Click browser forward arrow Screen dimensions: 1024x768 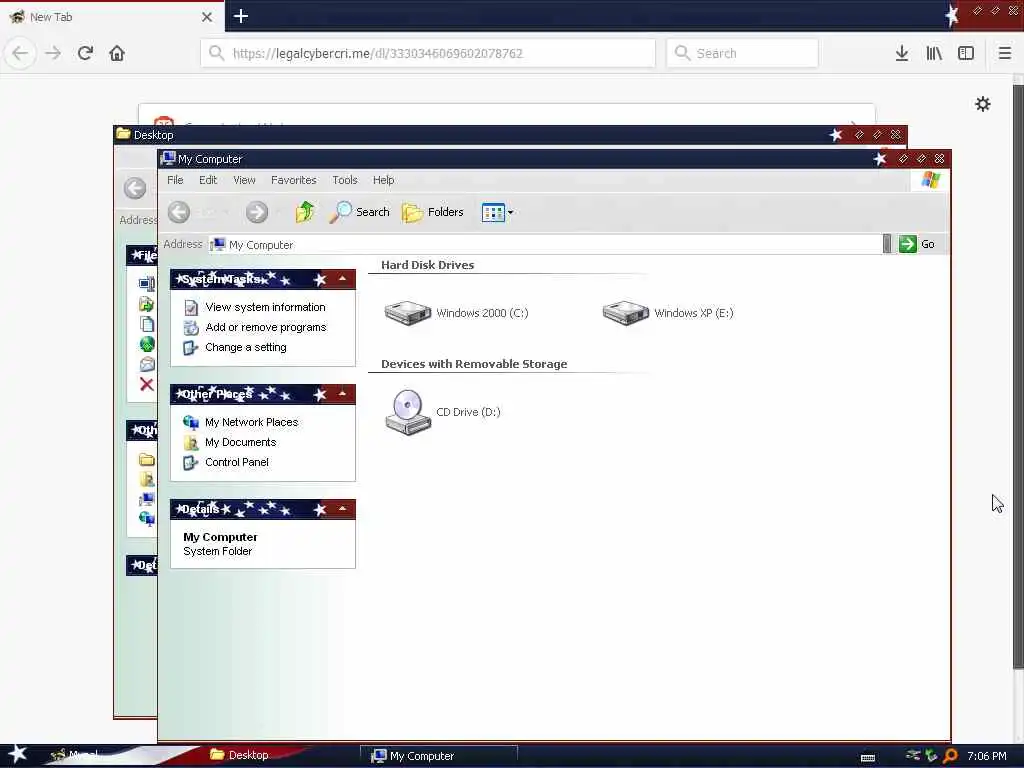tap(53, 53)
